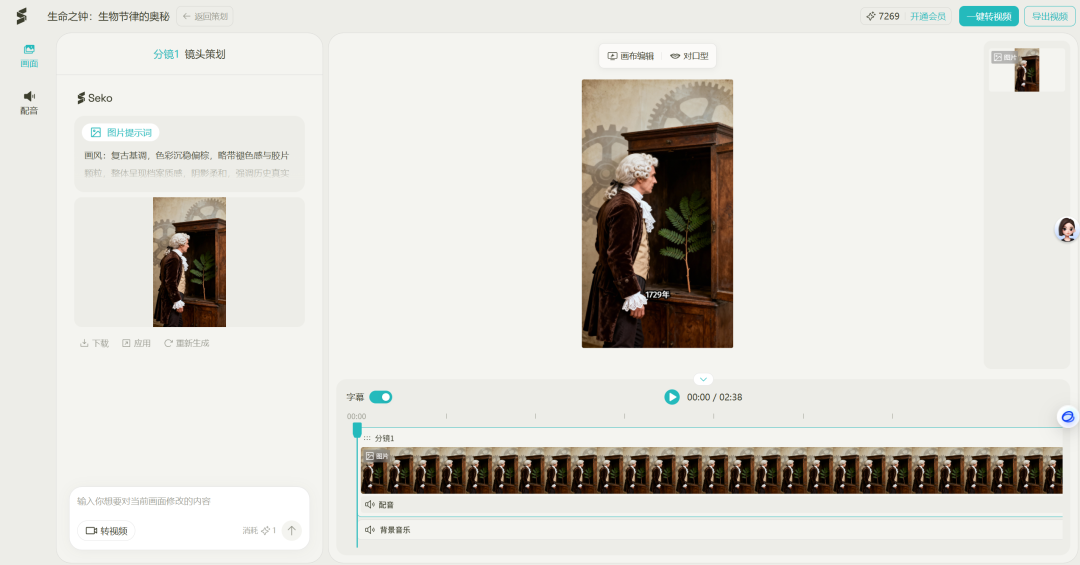Screen dimensions: 1080x565
Task: Open the 配音 voiceover panel in sidebar
Action: 29,102
